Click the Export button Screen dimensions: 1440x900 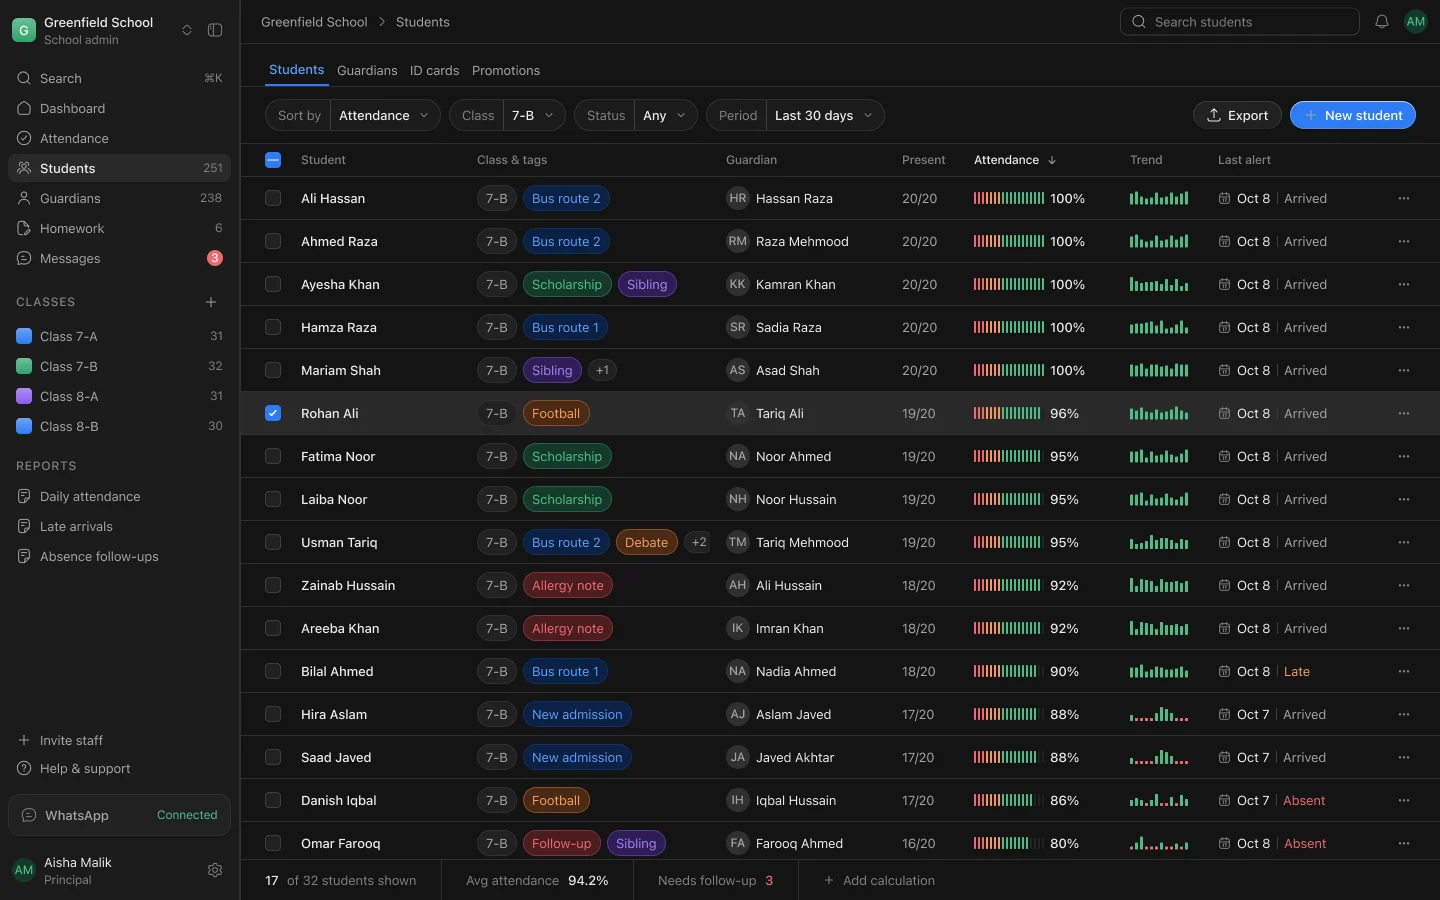1237,115
